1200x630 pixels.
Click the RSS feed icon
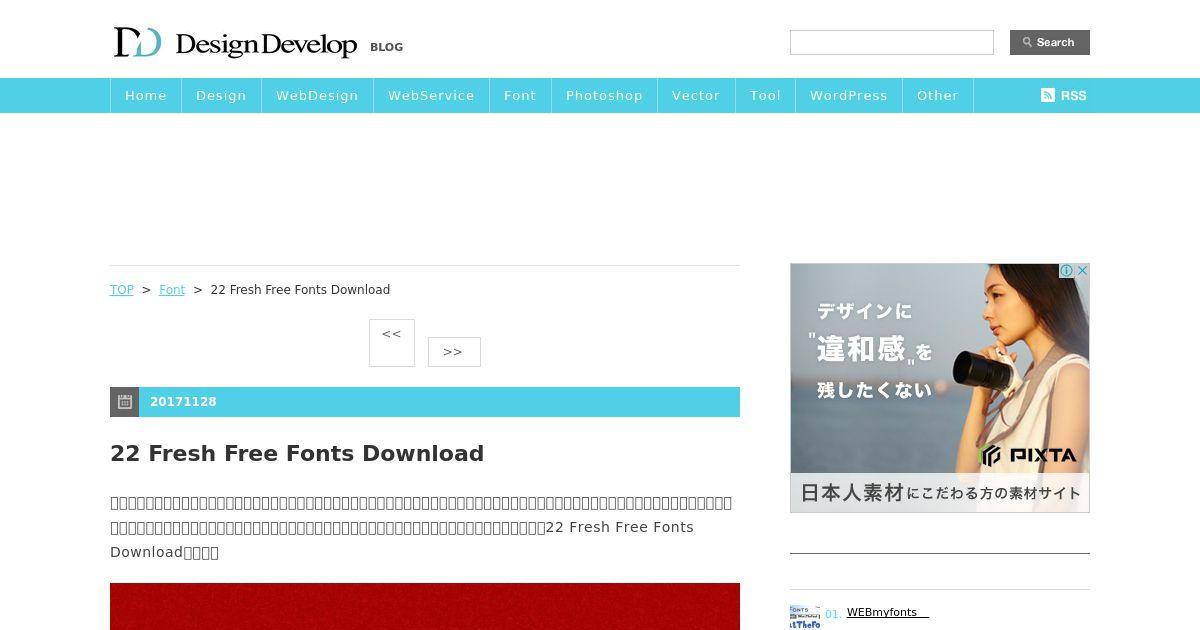point(1047,95)
